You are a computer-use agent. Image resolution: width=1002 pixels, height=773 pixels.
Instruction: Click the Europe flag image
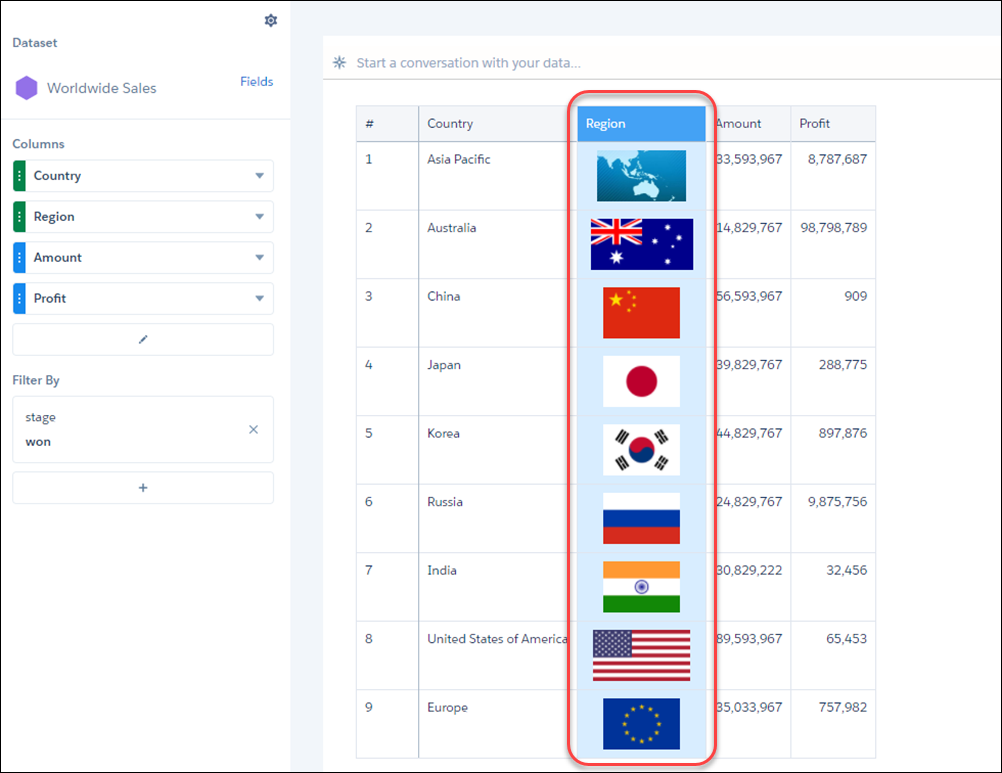(x=642, y=724)
